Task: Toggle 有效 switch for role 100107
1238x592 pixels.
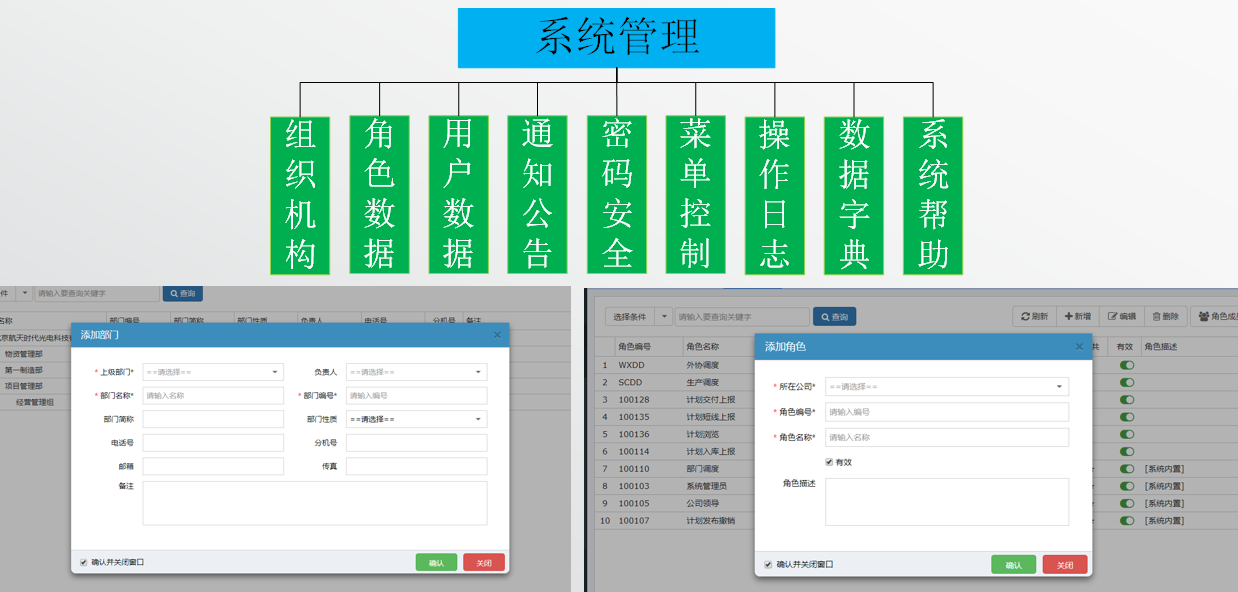Action: point(1127,521)
